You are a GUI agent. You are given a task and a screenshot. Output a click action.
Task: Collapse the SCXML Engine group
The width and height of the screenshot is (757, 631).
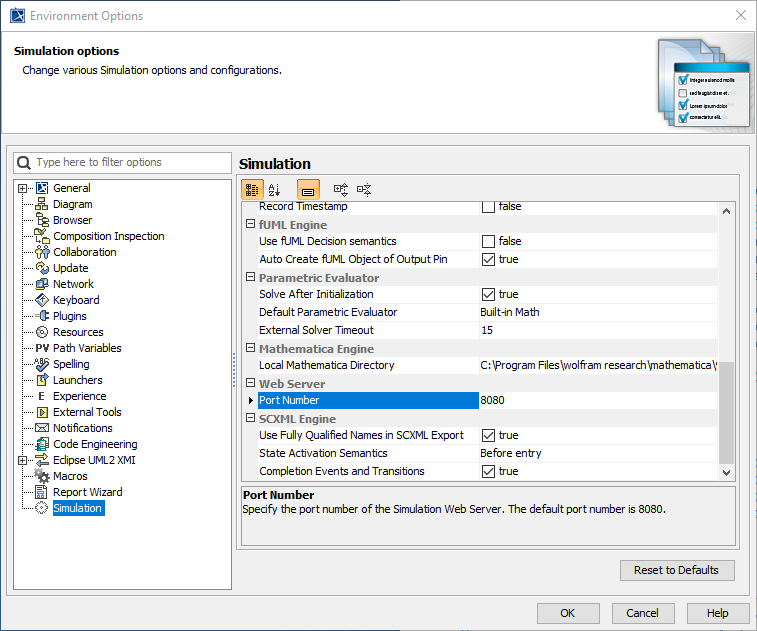(250, 418)
